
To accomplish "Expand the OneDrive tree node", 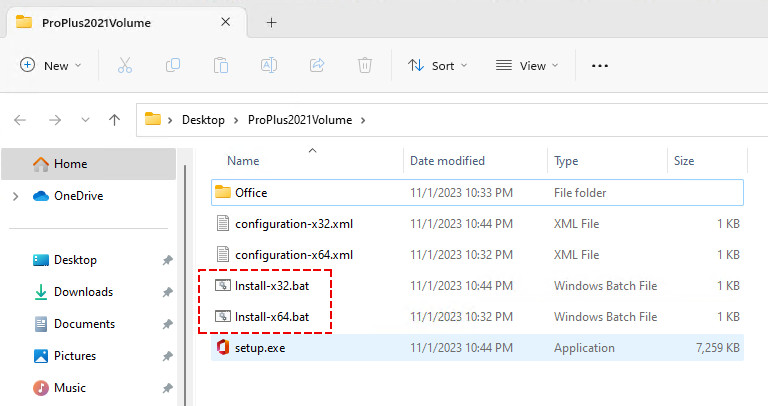I will tap(16, 196).
